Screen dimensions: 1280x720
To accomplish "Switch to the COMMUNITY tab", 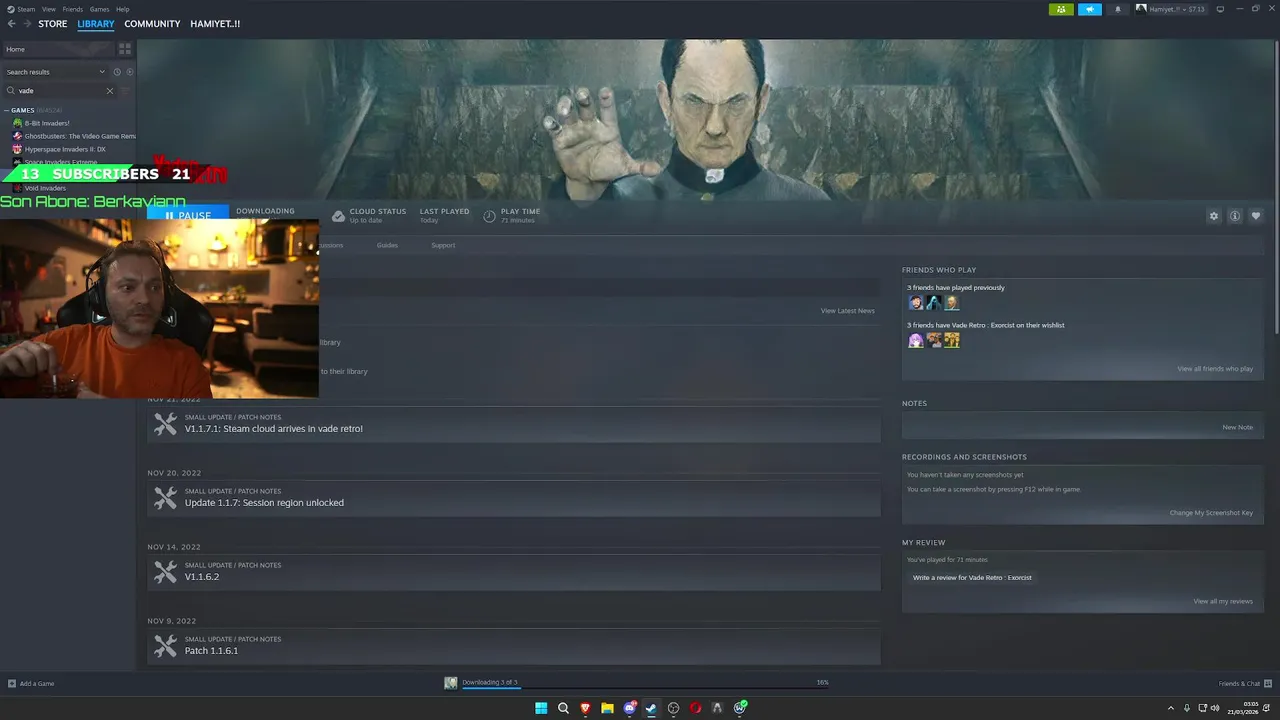I will 152,24.
